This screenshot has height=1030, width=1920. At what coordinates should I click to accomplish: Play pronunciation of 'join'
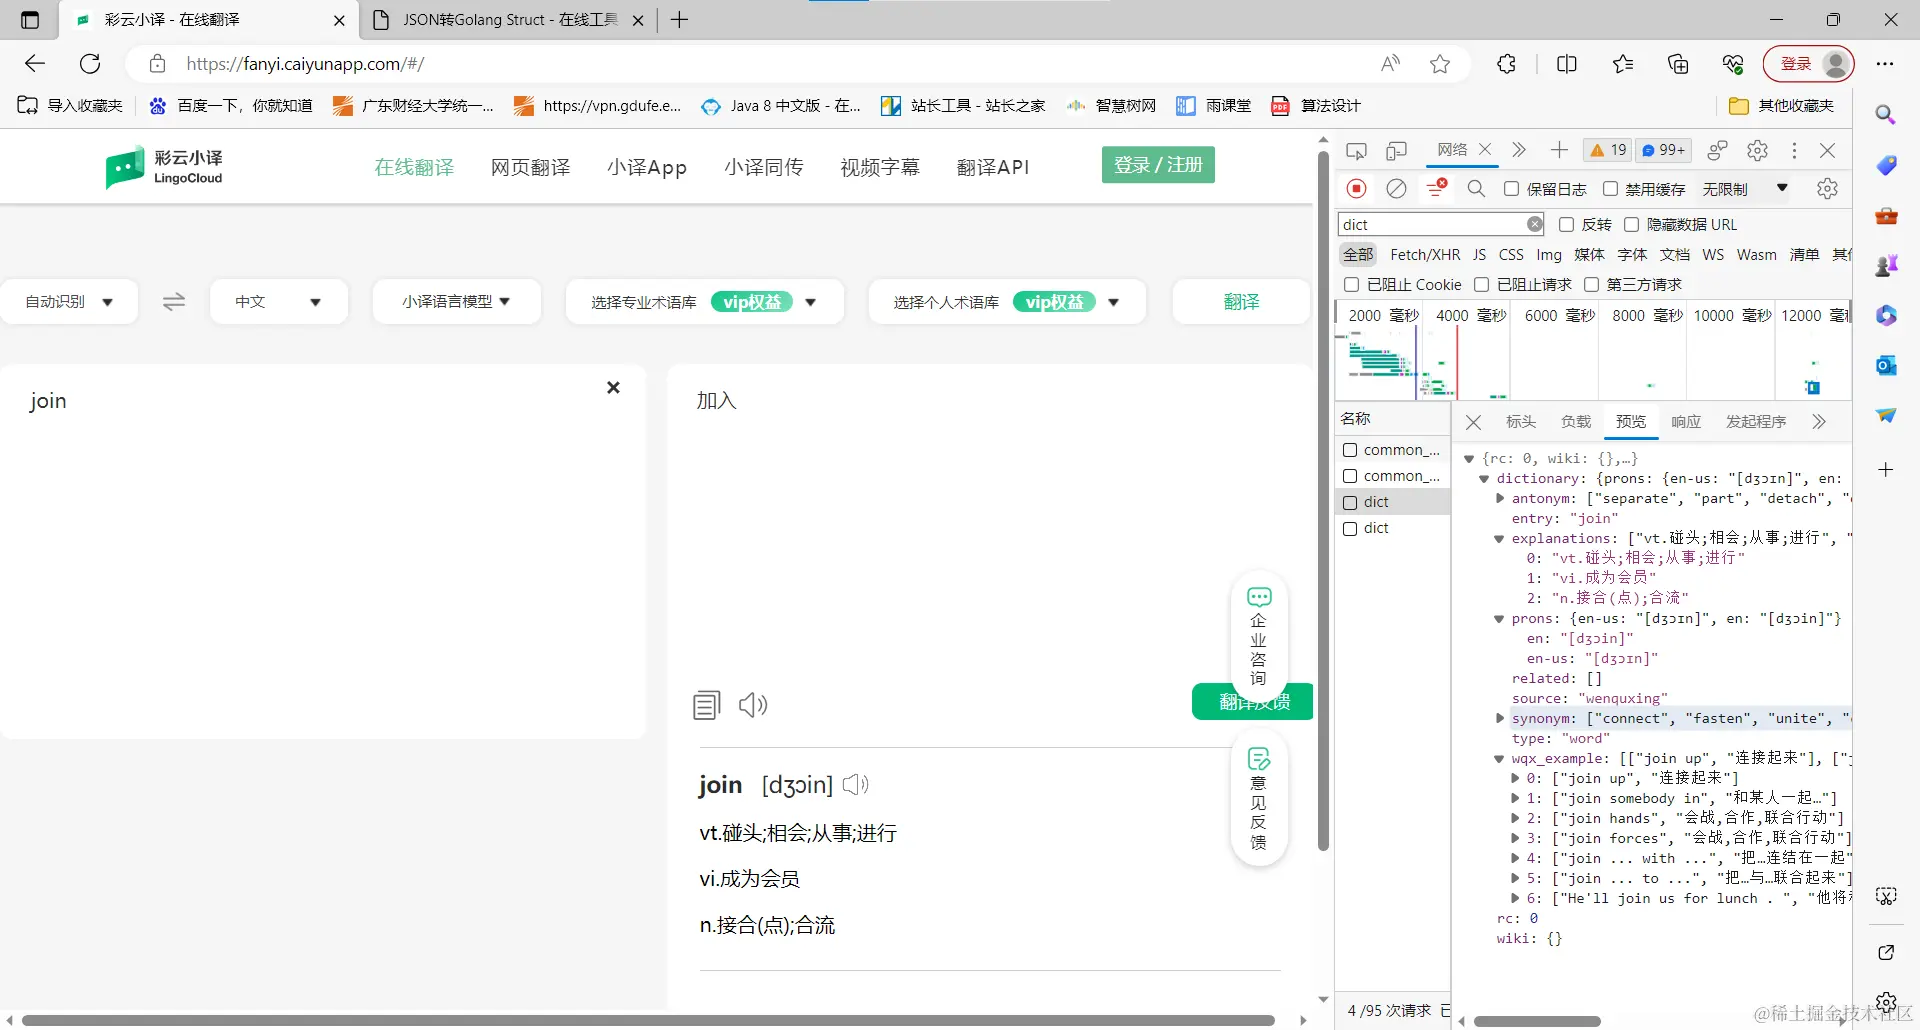pyautogui.click(x=855, y=784)
